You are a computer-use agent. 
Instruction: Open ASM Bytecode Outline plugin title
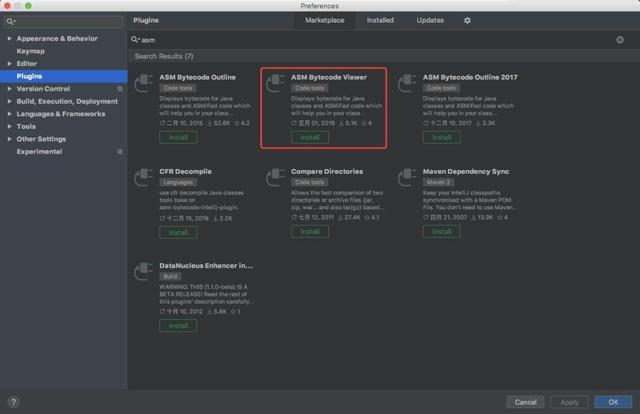[x=197, y=77]
